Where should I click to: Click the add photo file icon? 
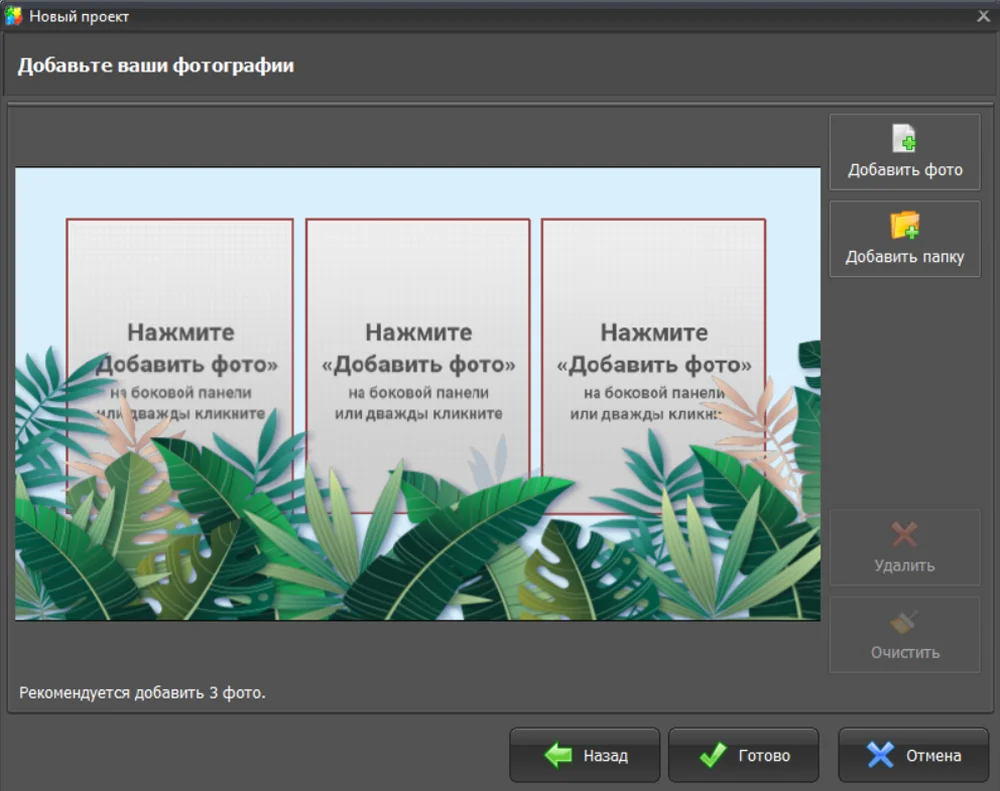(x=904, y=138)
